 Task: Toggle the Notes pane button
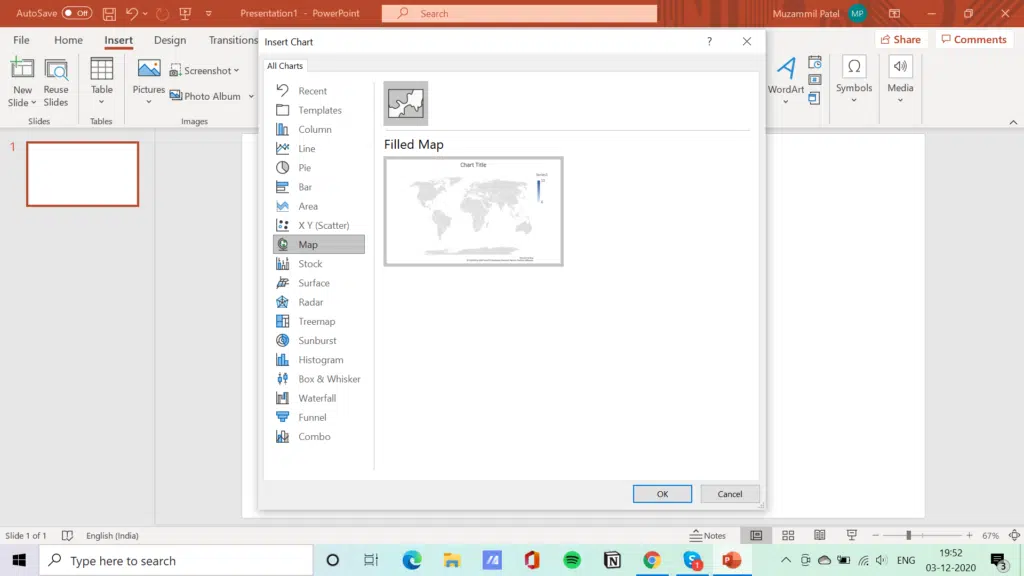[708, 536]
